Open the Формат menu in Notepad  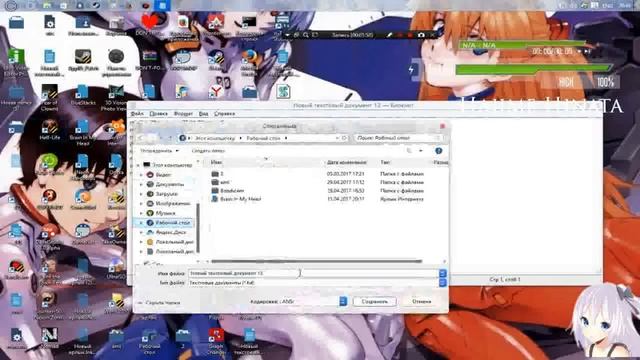(183, 113)
